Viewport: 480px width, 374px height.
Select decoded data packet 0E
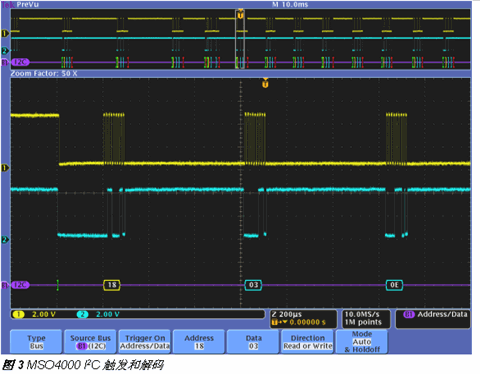click(x=394, y=285)
